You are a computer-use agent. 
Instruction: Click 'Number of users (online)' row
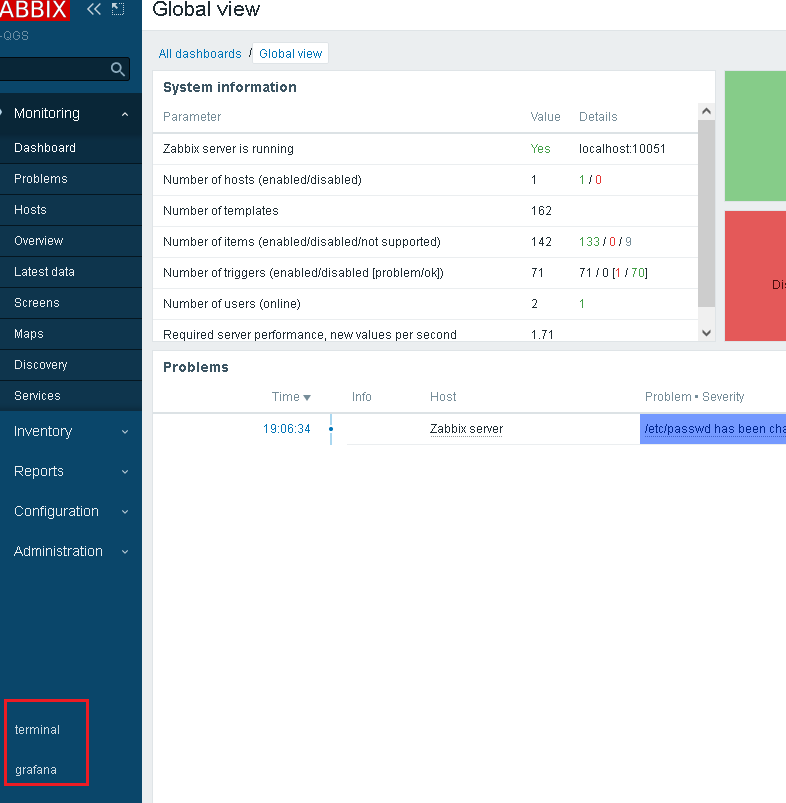[x=426, y=304]
